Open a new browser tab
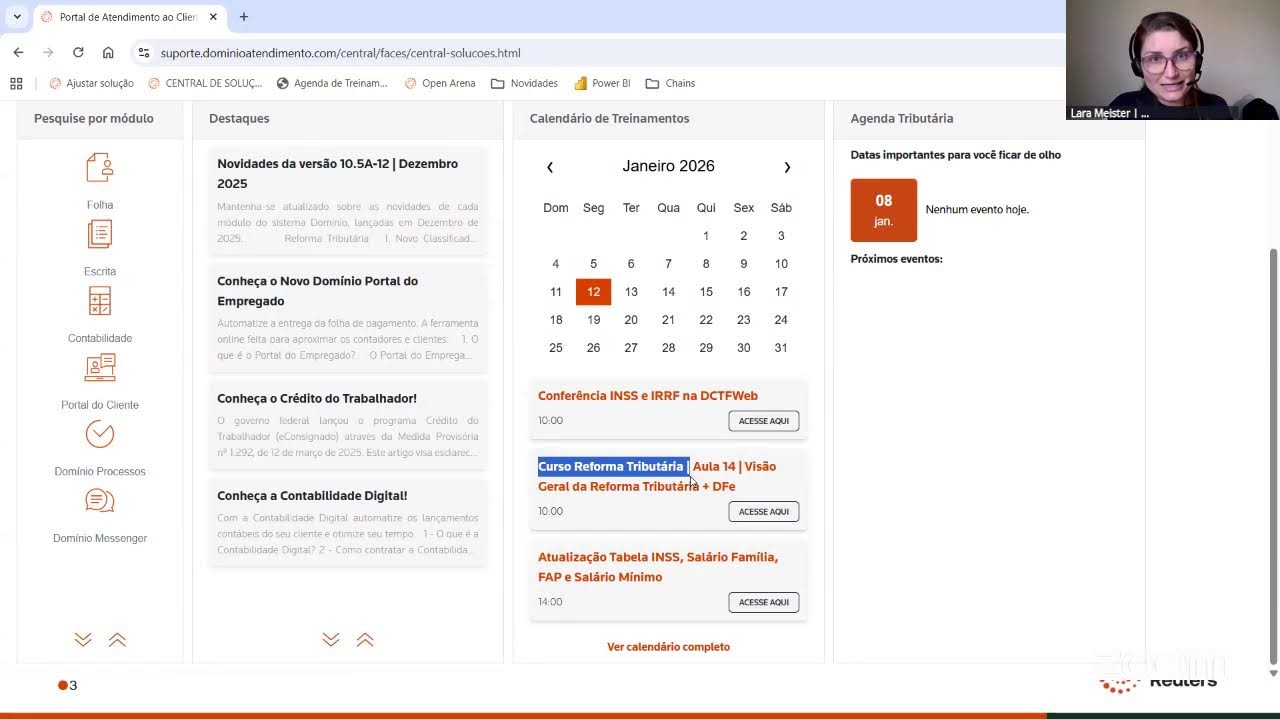 pyautogui.click(x=243, y=17)
